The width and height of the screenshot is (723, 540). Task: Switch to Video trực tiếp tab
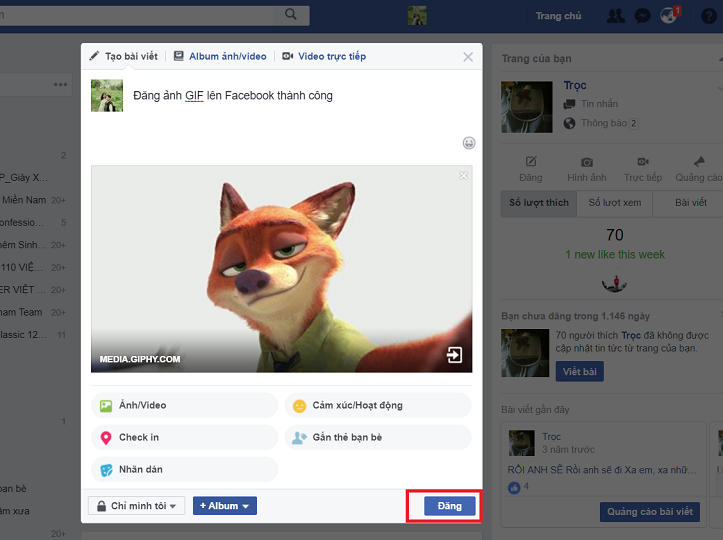(x=324, y=56)
